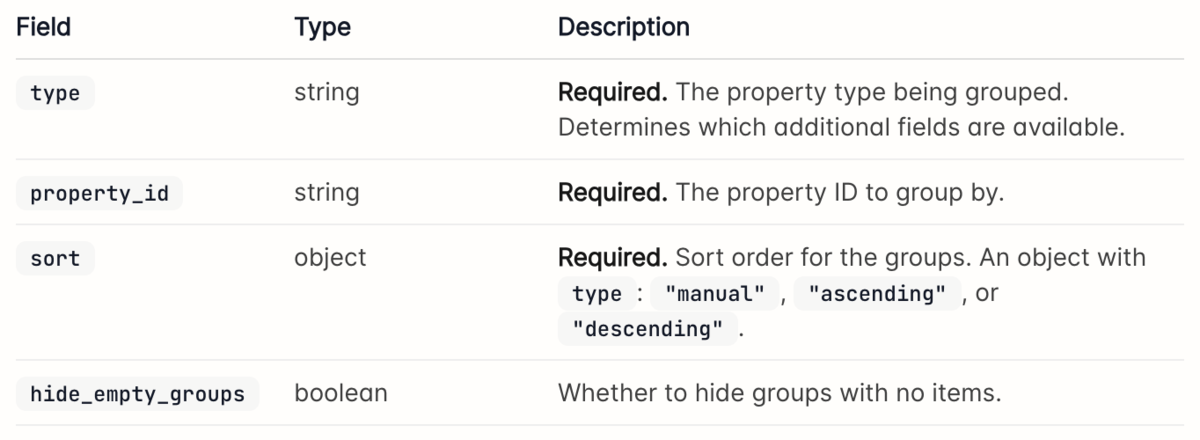The image size is (1200, 440).
Task: Click the inline type code in sort description
Action: (597, 295)
